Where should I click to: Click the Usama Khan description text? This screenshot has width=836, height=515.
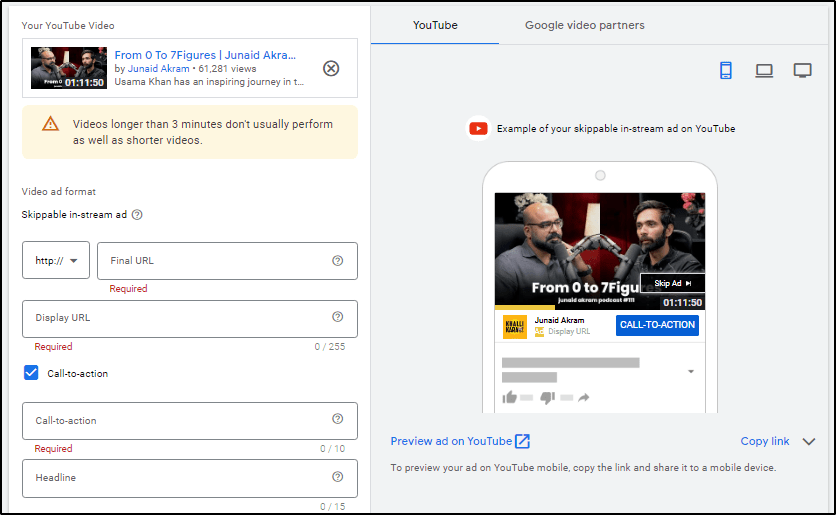point(209,82)
